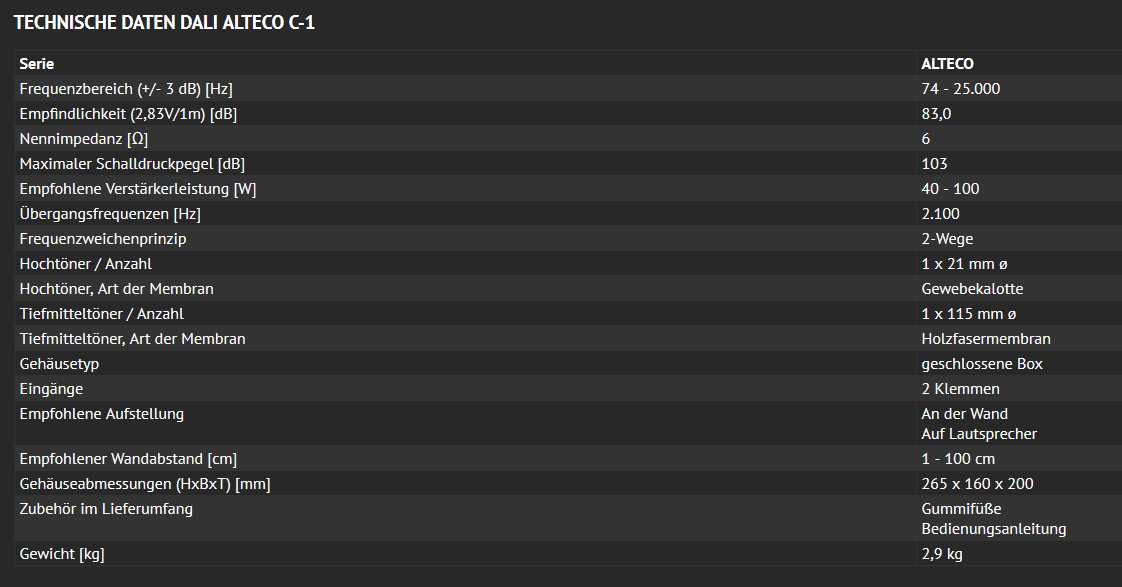Image resolution: width=1122 pixels, height=587 pixels.
Task: Select the 'Maximaler Schalldruckpegel [dB]' row label
Action: [132, 164]
